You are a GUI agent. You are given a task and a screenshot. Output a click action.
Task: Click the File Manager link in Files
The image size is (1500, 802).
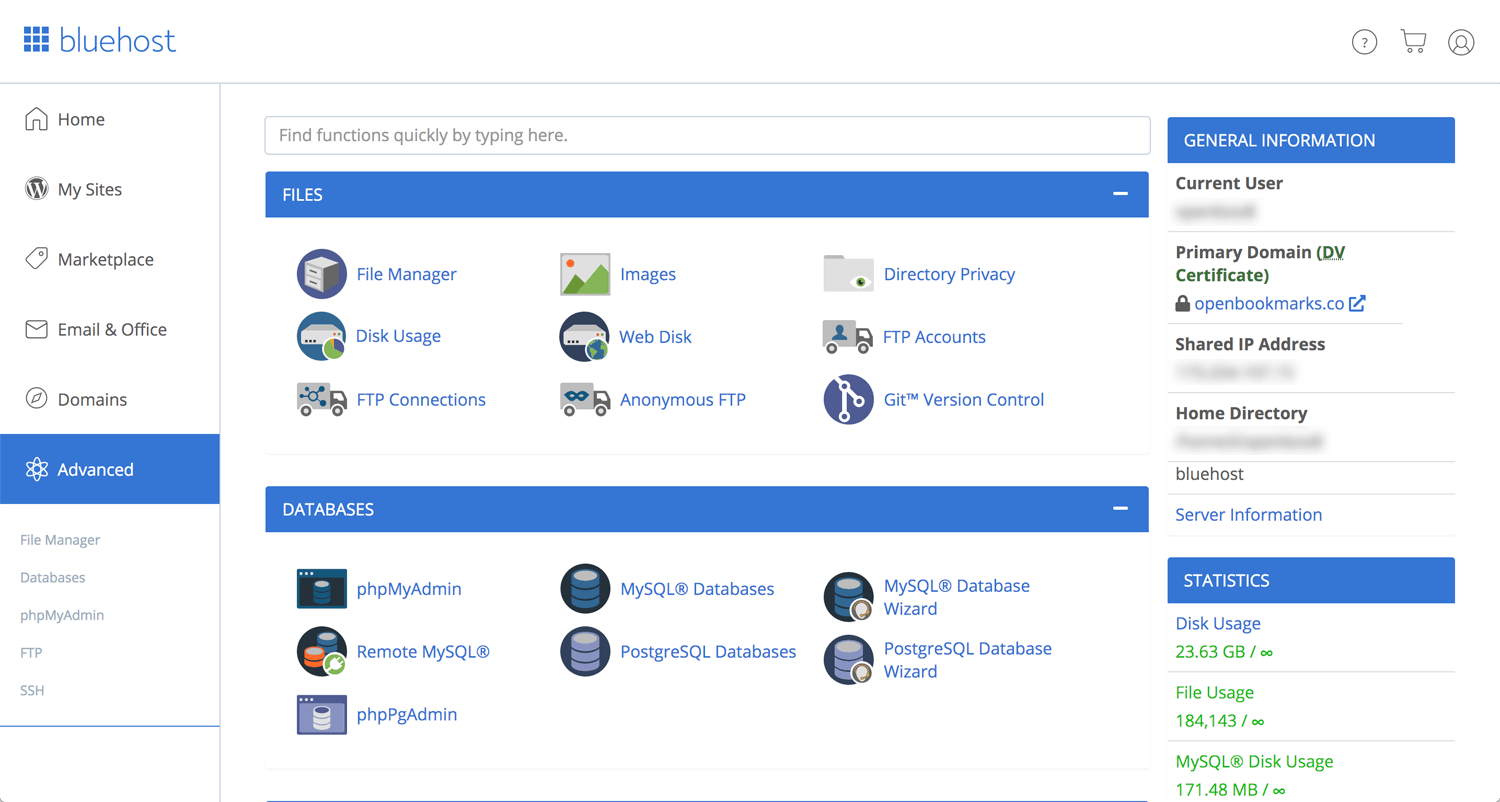click(406, 274)
